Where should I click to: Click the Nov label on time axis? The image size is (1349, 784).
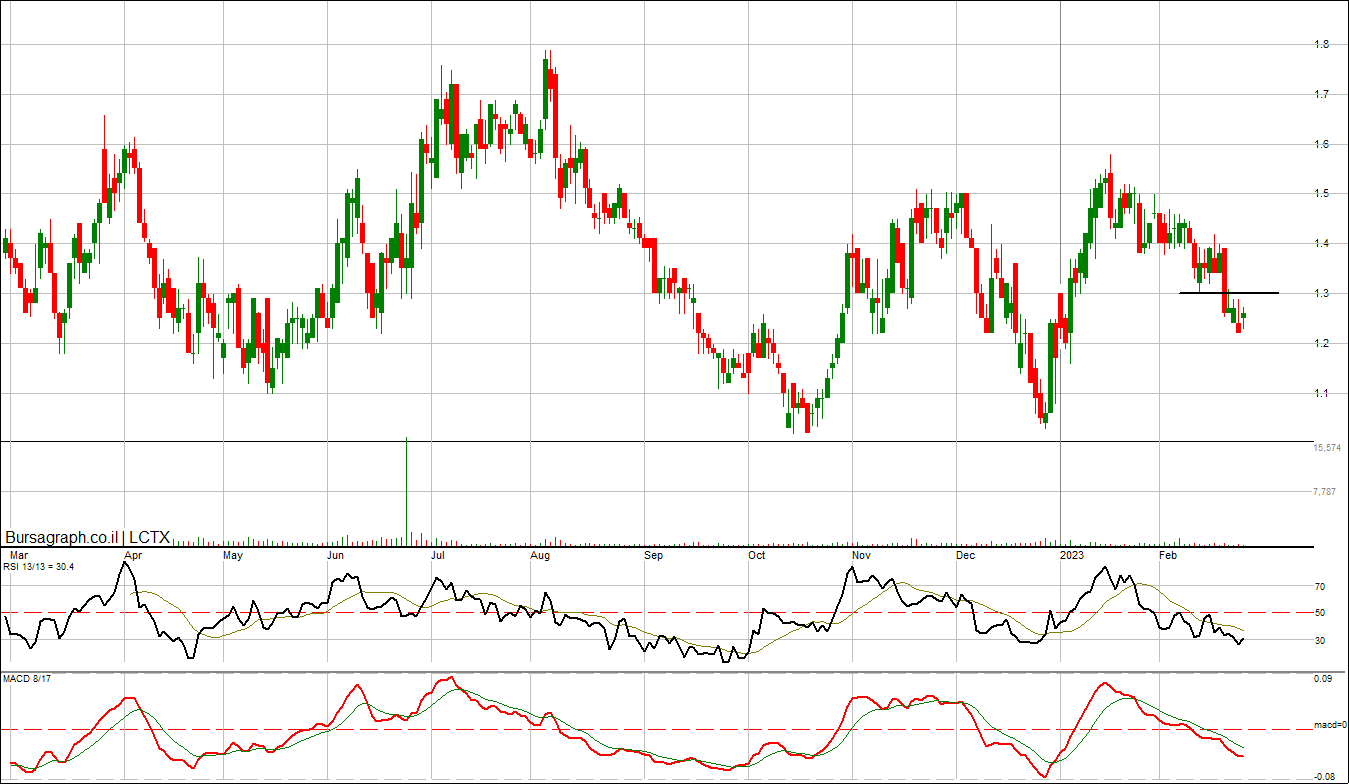point(861,554)
